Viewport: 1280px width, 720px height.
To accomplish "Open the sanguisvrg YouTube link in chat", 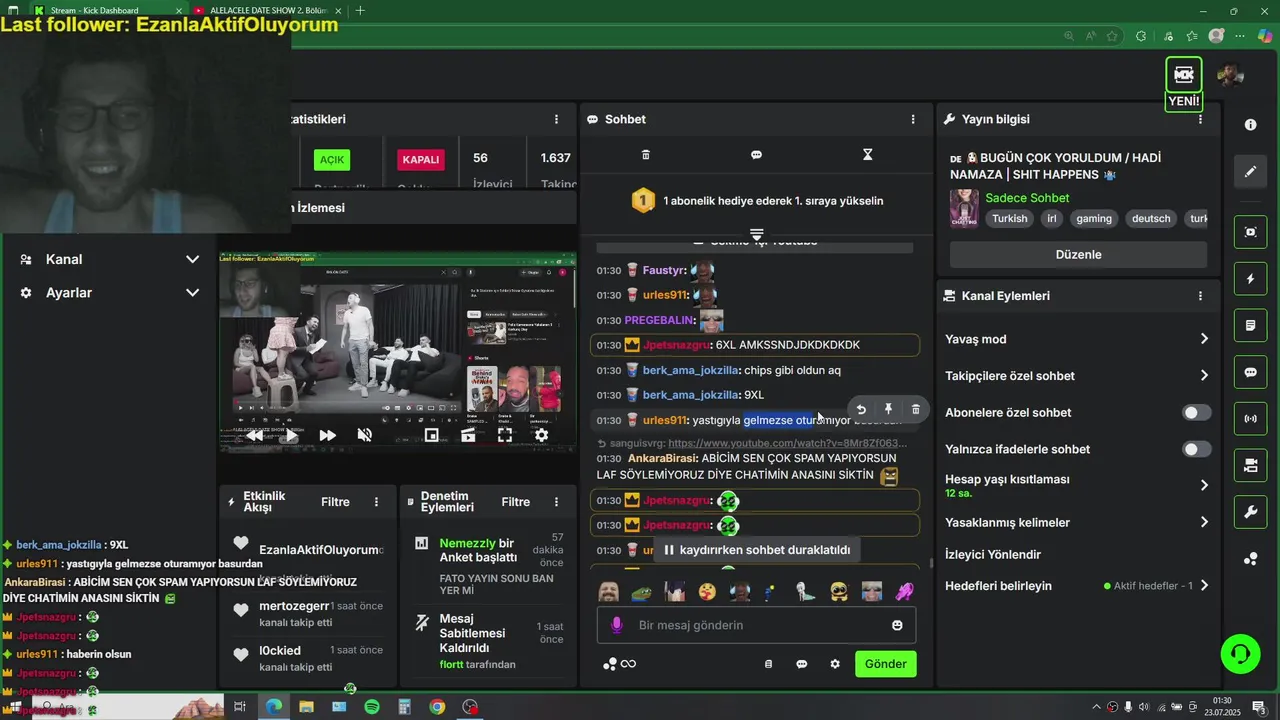I will [x=787, y=443].
